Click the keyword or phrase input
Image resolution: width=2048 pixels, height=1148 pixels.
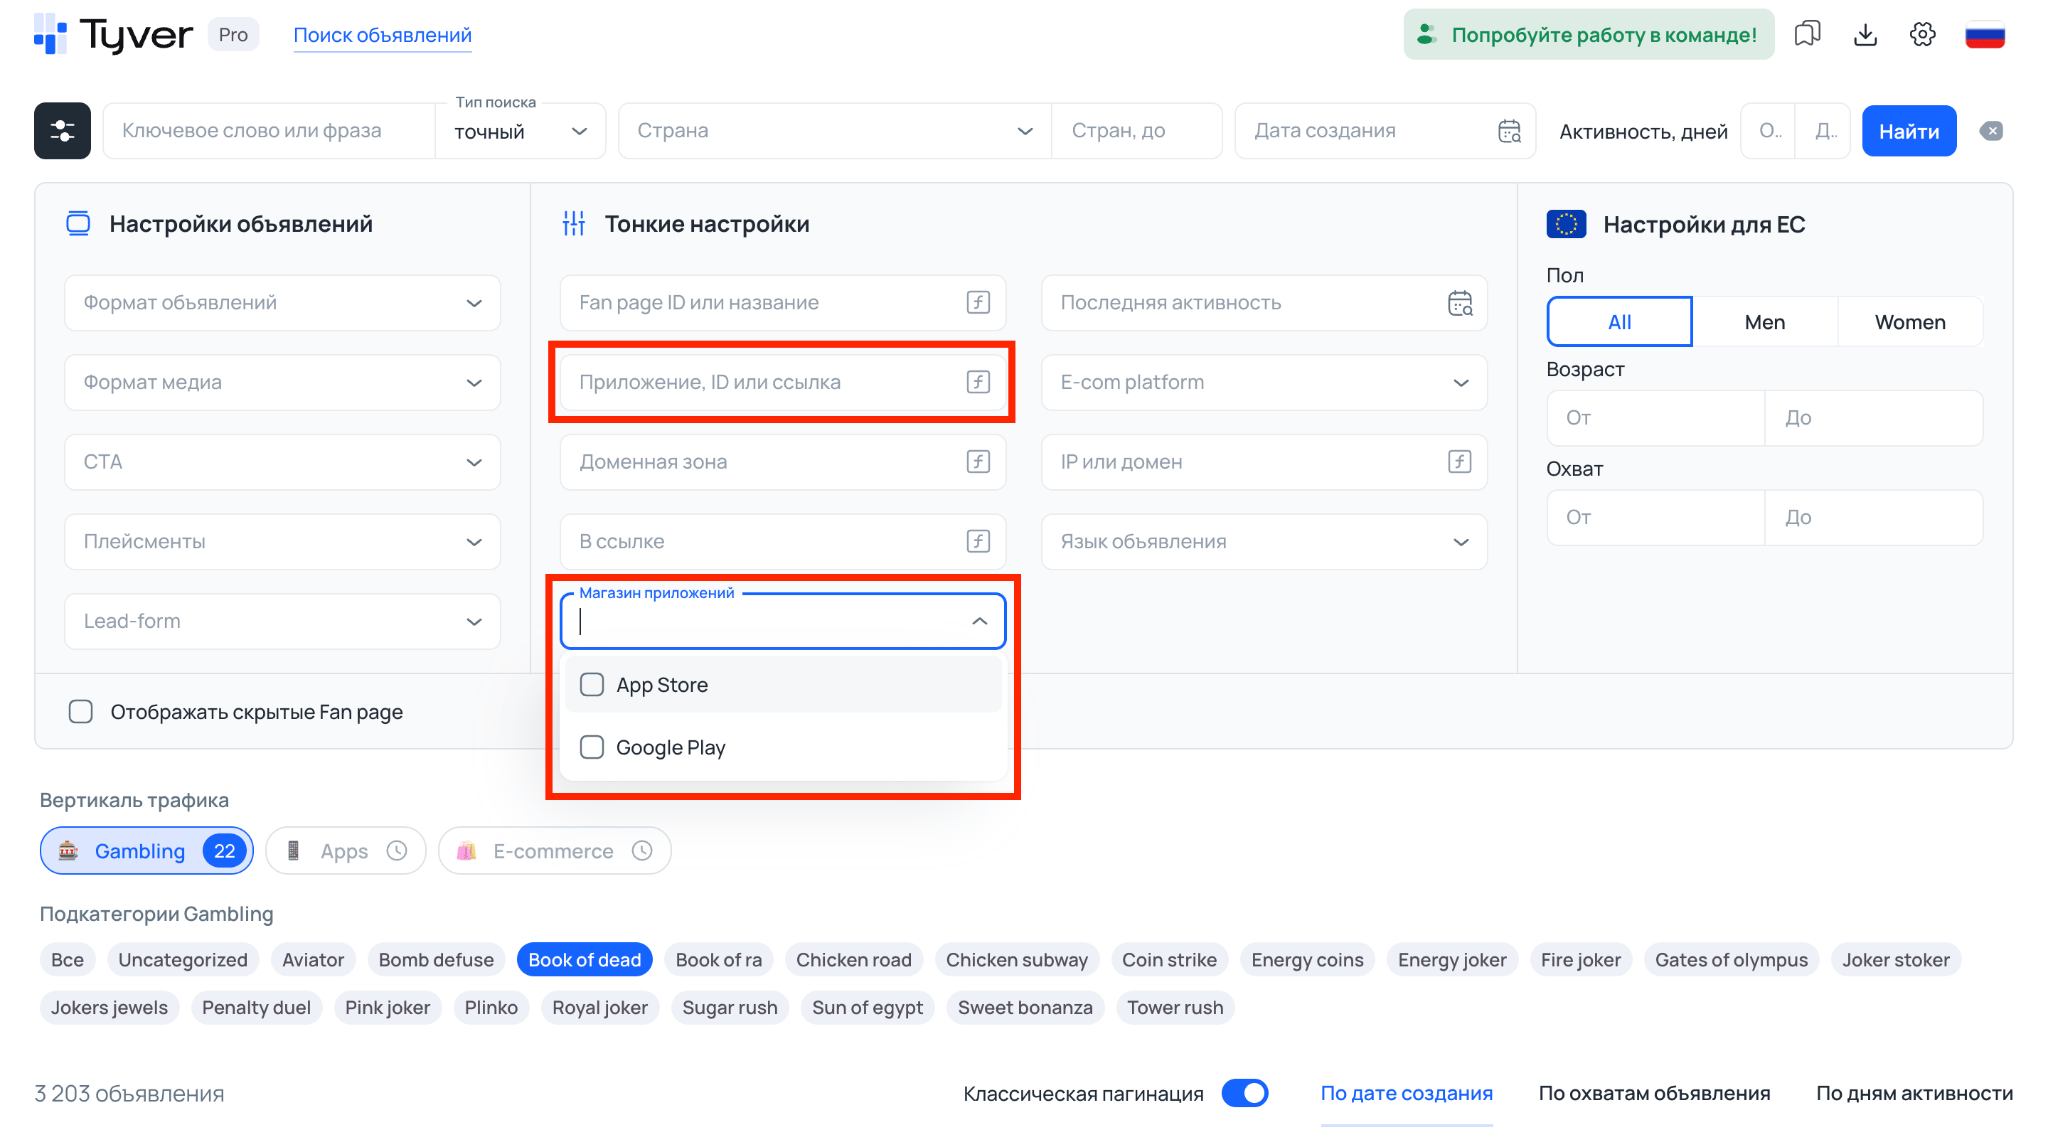pos(270,131)
